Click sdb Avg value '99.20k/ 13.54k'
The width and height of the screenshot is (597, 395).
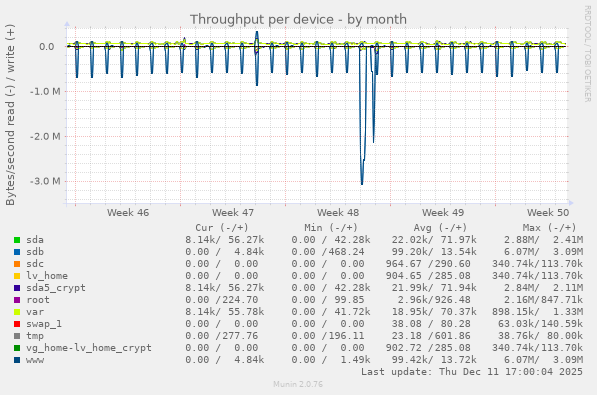pos(434,252)
